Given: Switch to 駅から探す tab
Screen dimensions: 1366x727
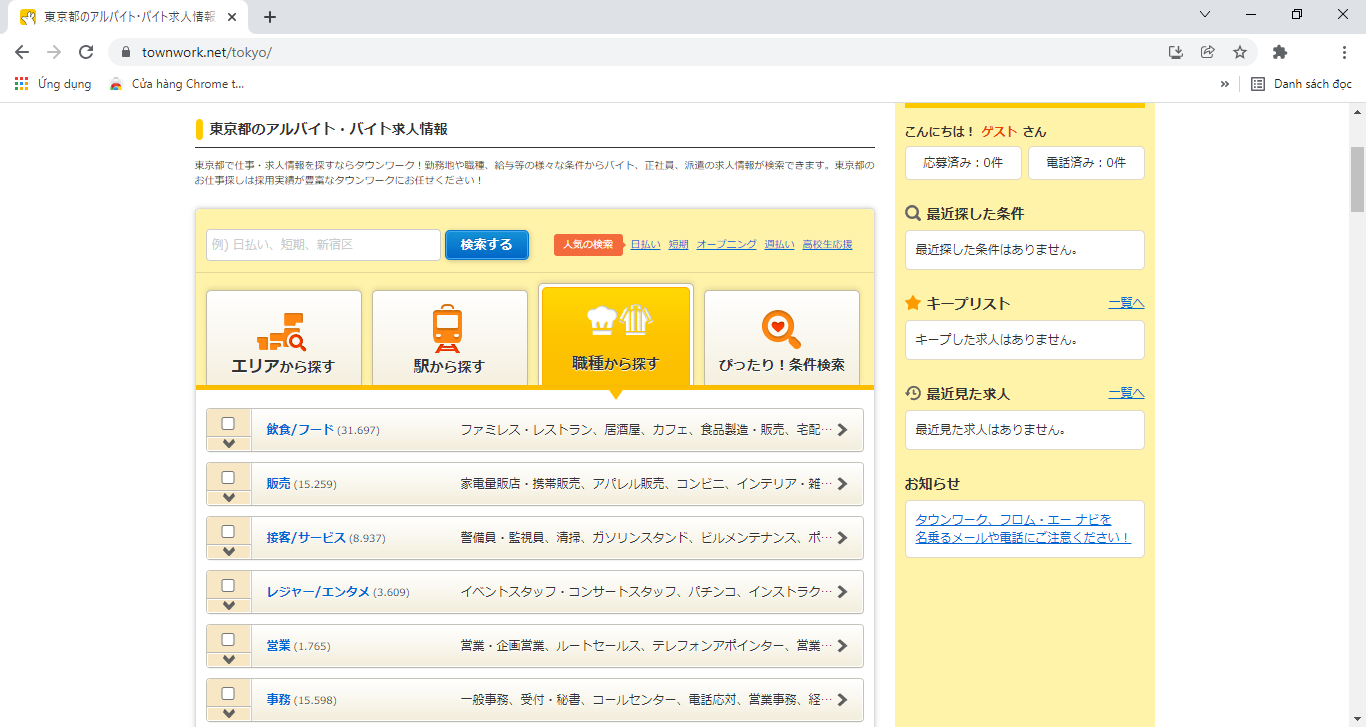Looking at the screenshot, I should 449,338.
